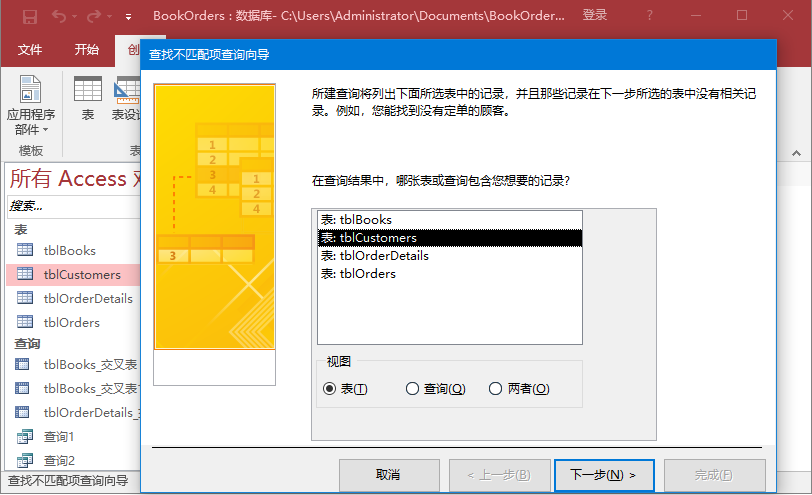Click the Undo arrow icon
The height and width of the screenshot is (495, 812).
[x=58, y=16]
